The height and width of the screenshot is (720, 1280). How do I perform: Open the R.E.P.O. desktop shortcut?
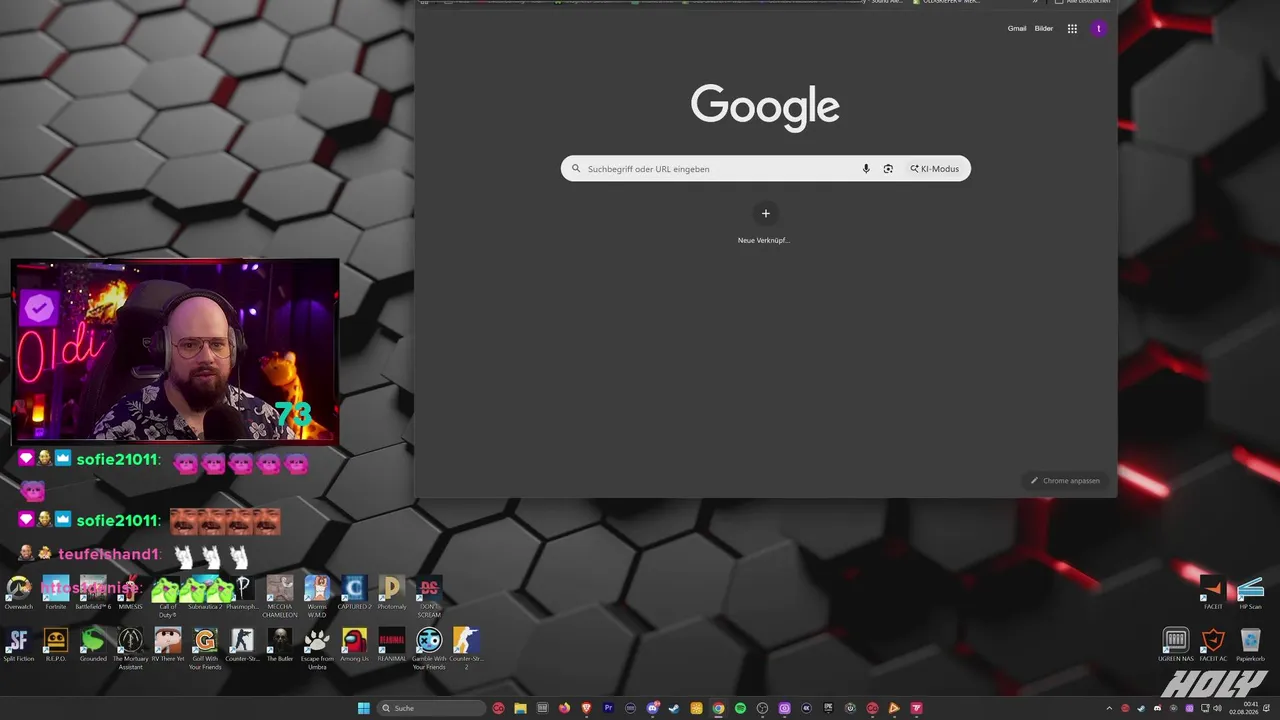(56, 645)
